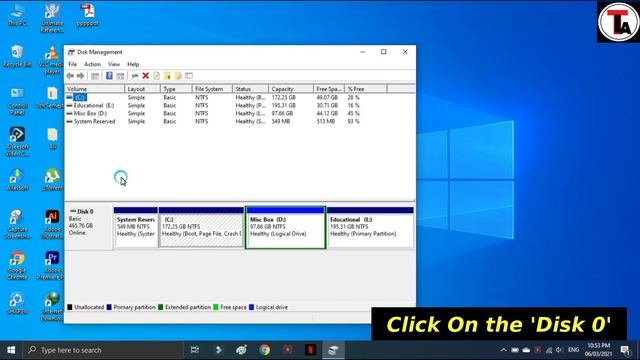The height and width of the screenshot is (360, 640).
Task: Open the Adobe Premiere Pro desktop icon
Action: [x=52, y=265]
